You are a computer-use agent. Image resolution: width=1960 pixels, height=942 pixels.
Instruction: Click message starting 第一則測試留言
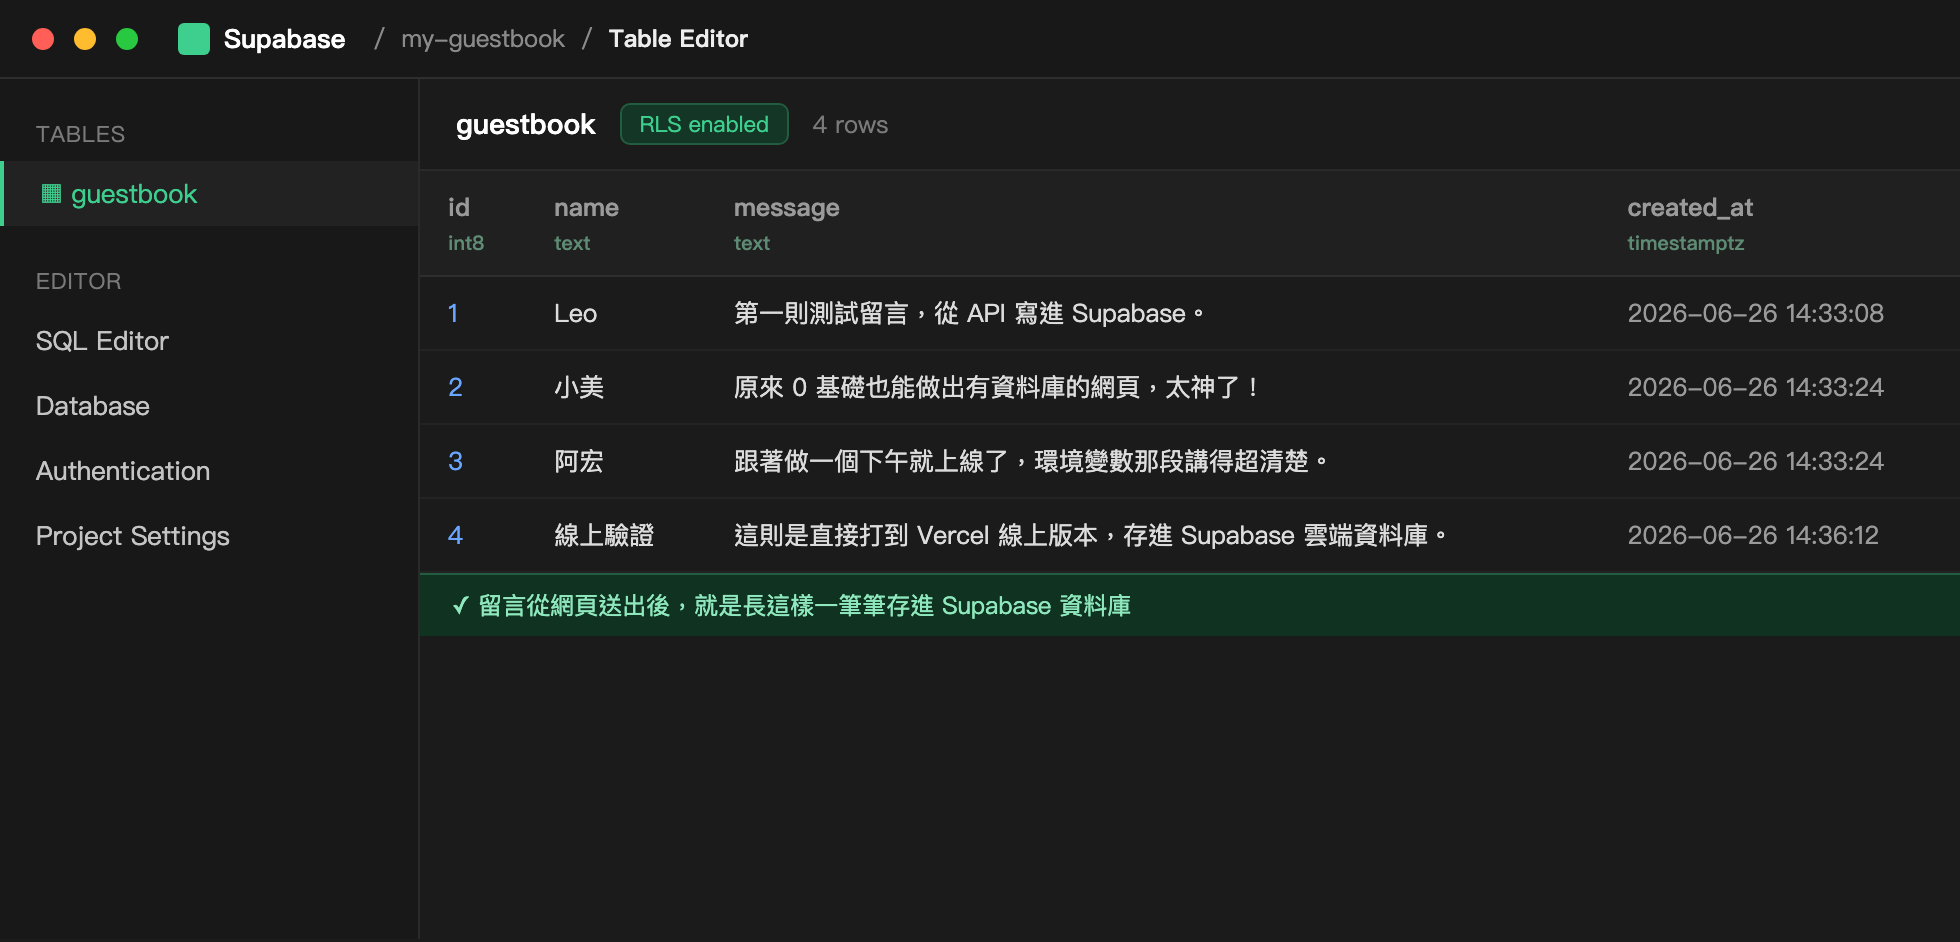tap(970, 313)
